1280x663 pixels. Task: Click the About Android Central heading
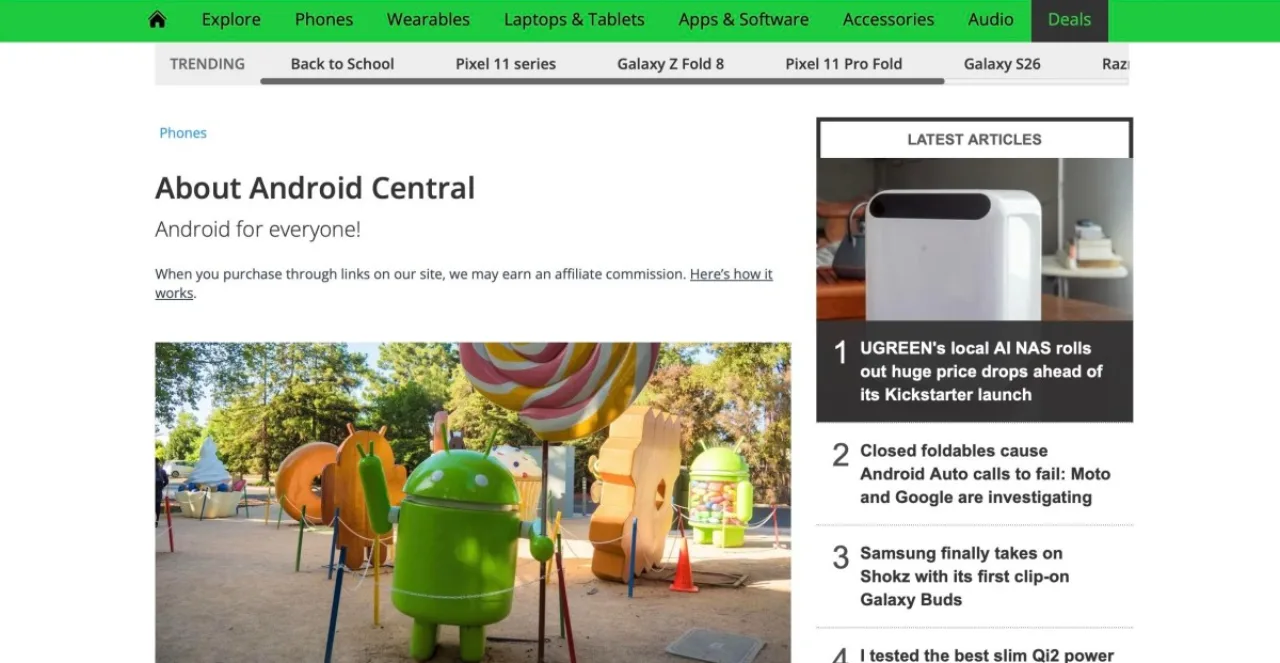pyautogui.click(x=315, y=188)
